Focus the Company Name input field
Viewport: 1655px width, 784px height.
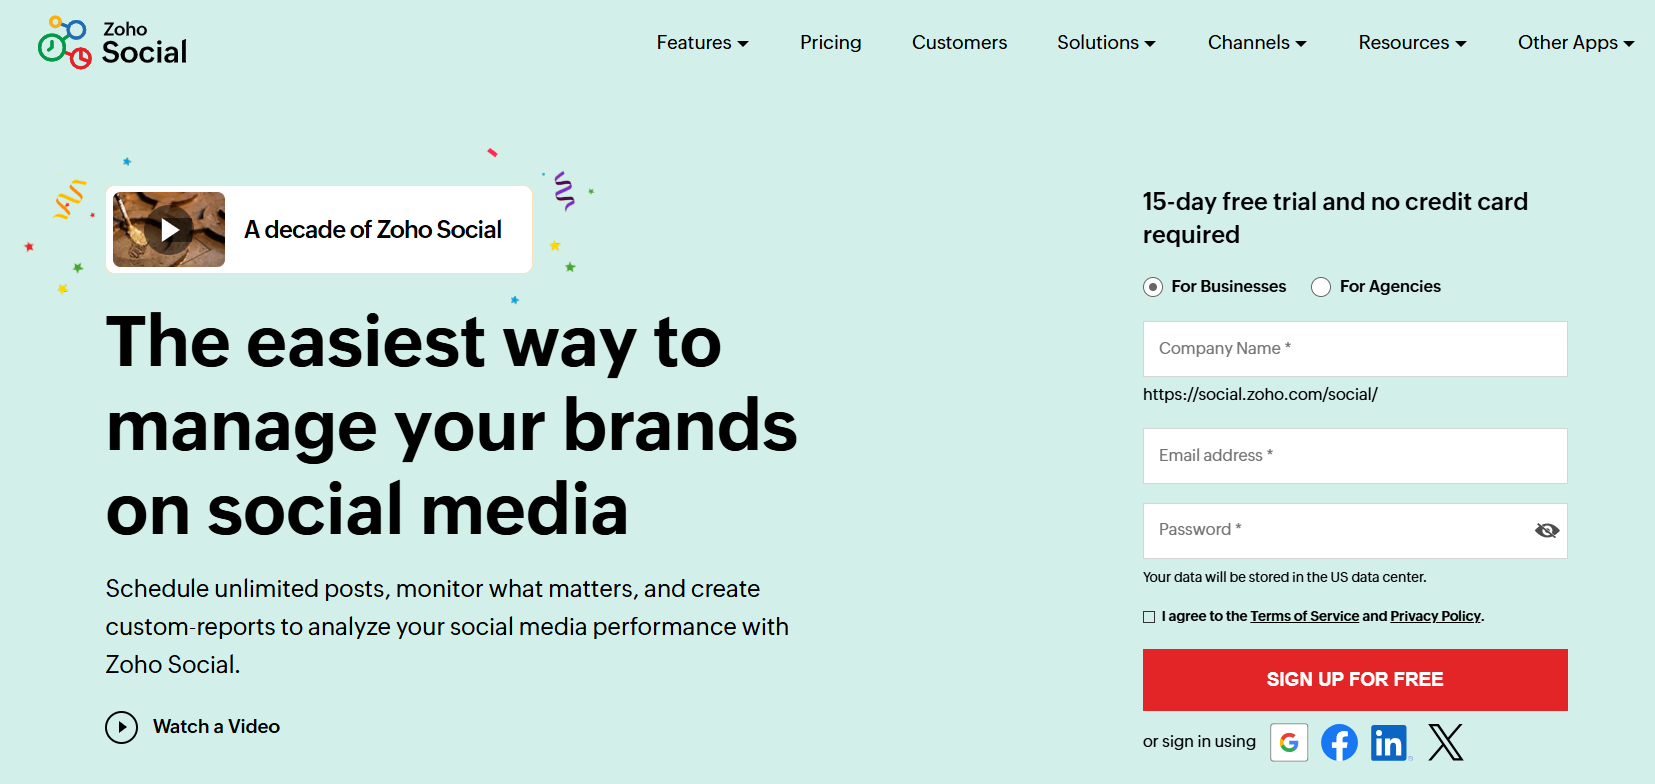coord(1355,349)
